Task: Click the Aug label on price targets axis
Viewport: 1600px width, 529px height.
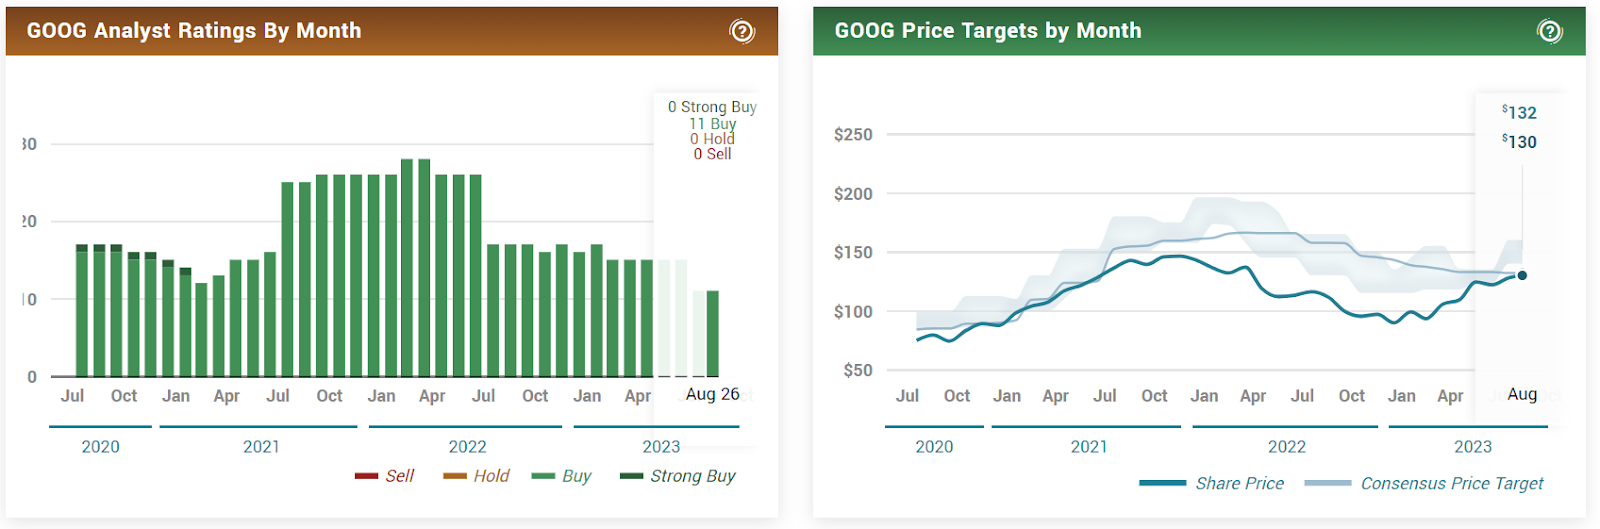Action: coord(1522,394)
